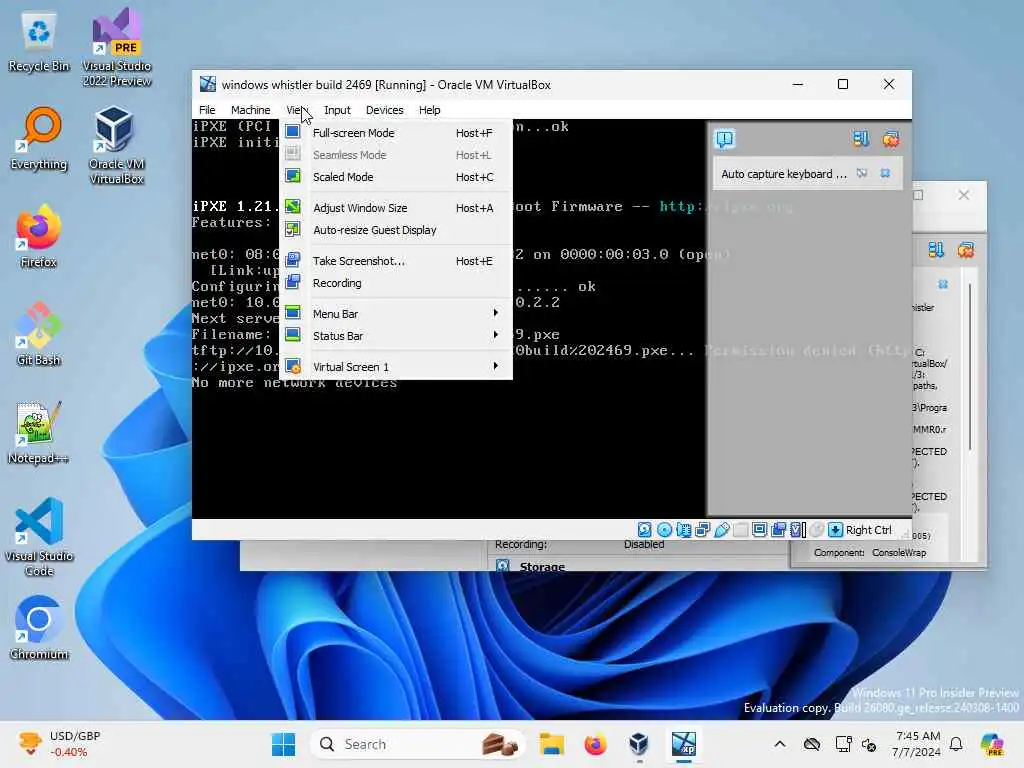Close the open View menu
This screenshot has height=768, width=1024.
tap(296, 110)
